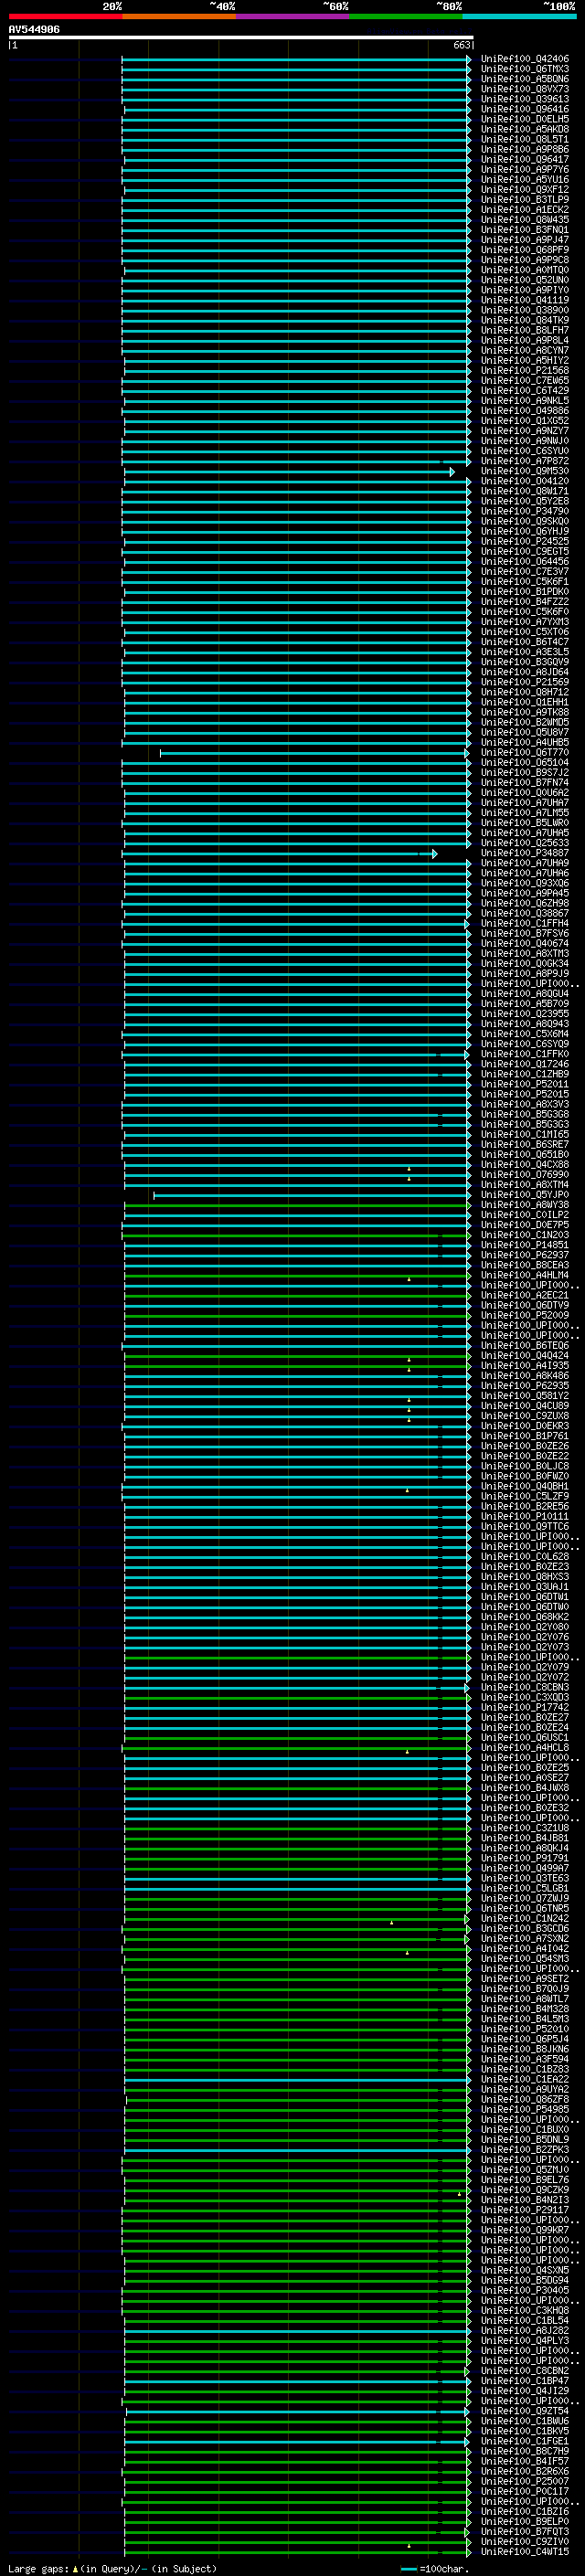This screenshot has width=585, height=2576.
Task: Click the green segment of identity scale
Action: (x=406, y=16)
